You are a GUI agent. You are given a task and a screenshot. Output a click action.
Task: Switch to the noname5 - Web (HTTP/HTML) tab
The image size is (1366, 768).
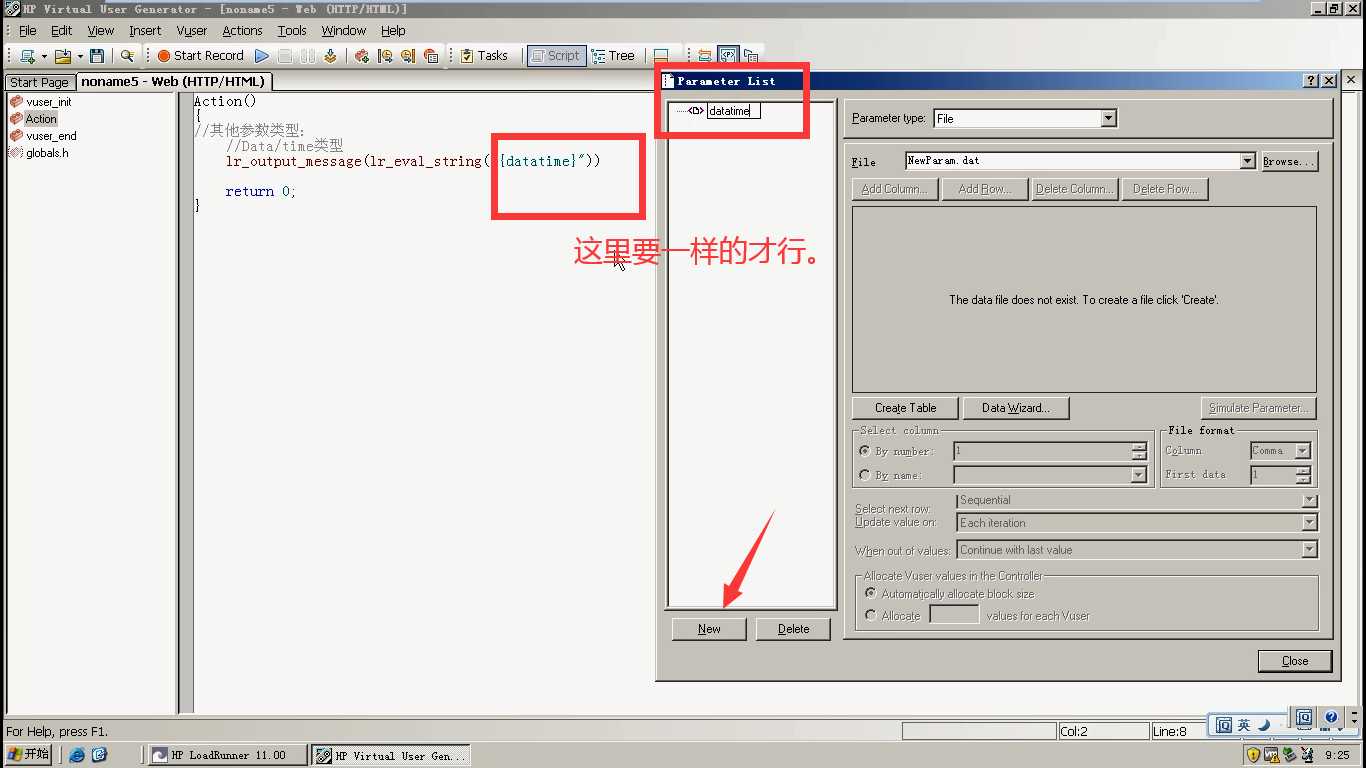click(173, 82)
